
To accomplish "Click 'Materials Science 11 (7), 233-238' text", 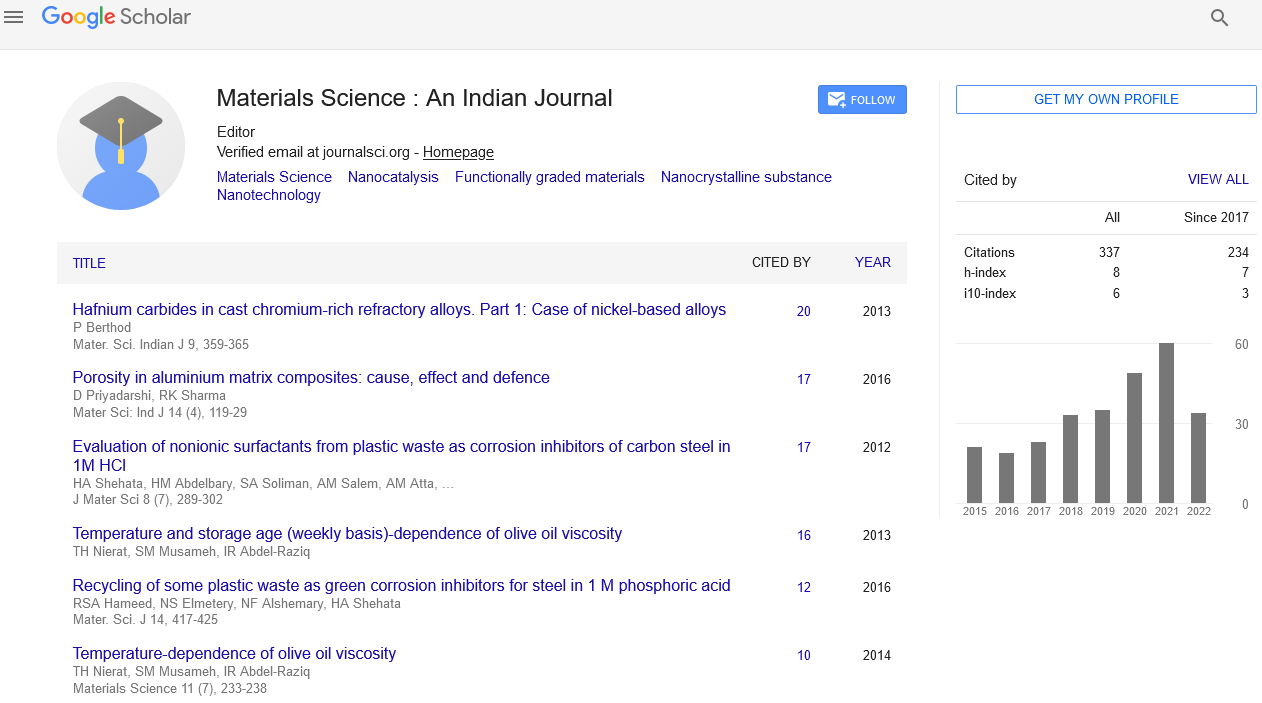I will 170,688.
